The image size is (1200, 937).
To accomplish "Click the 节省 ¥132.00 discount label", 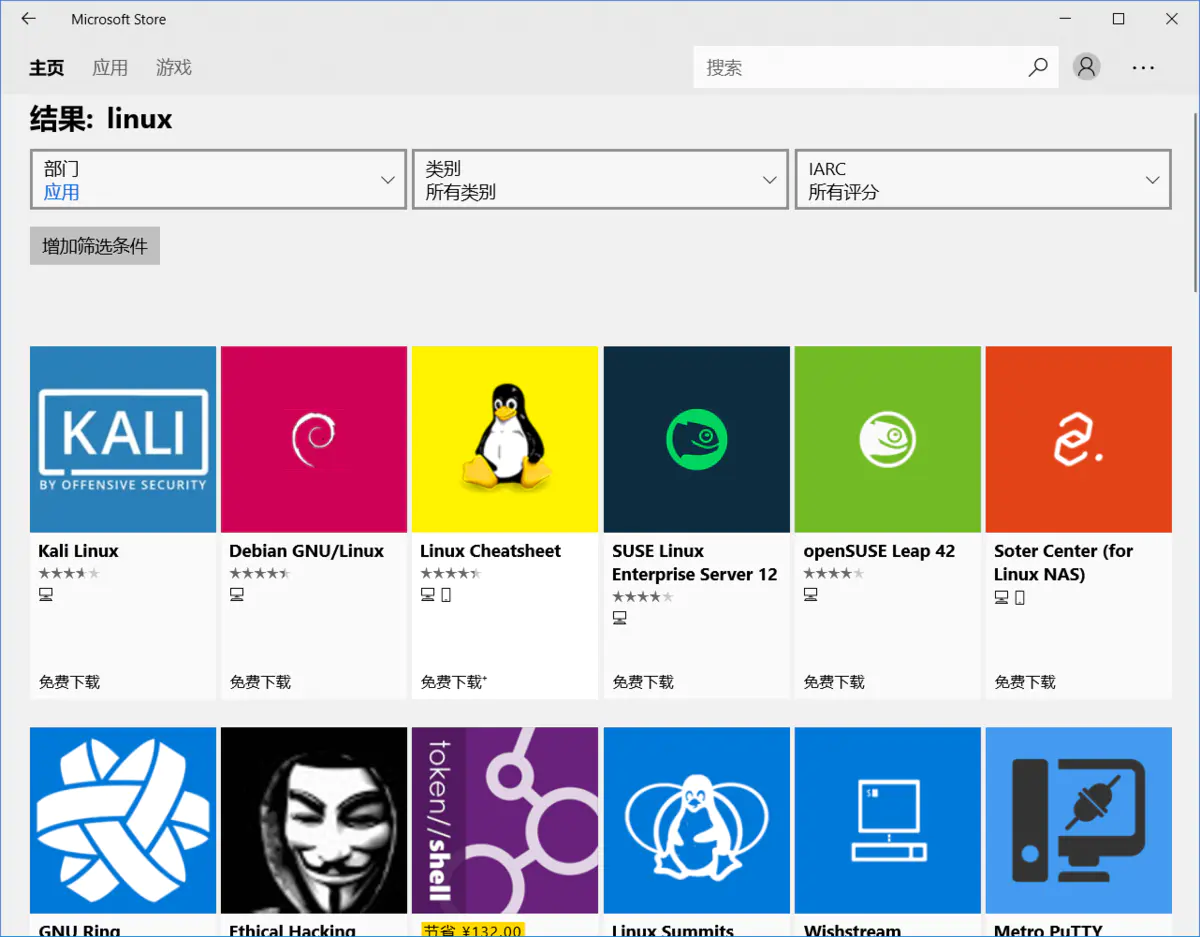I will click(x=472, y=930).
